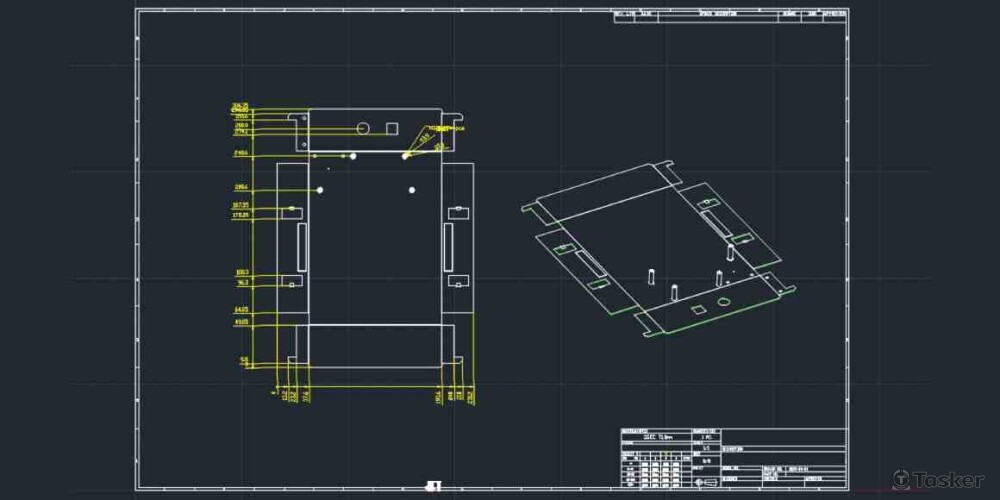The image size is (1000, 500).
Task: Click the projection symbol in the title block
Action: coord(705,482)
